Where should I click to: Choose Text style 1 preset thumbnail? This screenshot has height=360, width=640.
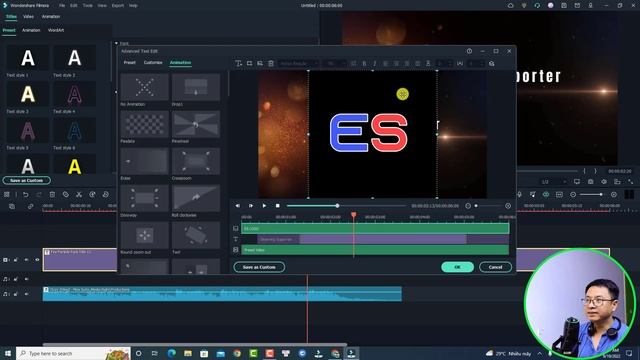point(28,58)
